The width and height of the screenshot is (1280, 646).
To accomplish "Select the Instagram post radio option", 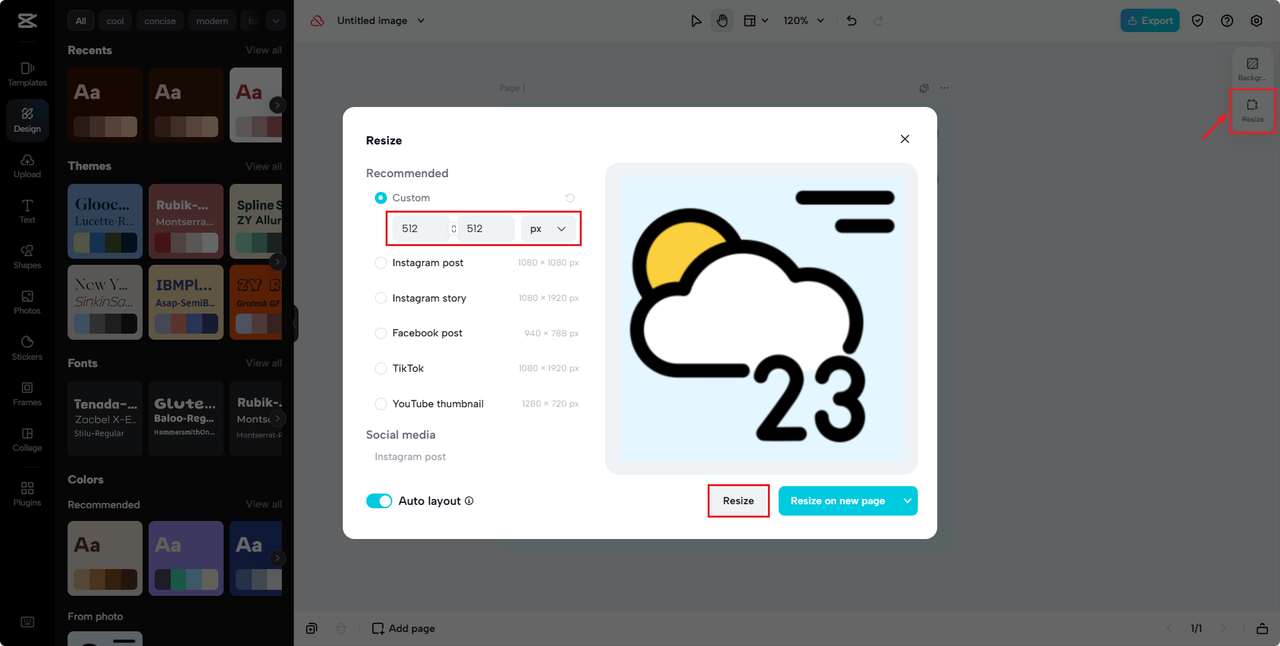I will 381,263.
